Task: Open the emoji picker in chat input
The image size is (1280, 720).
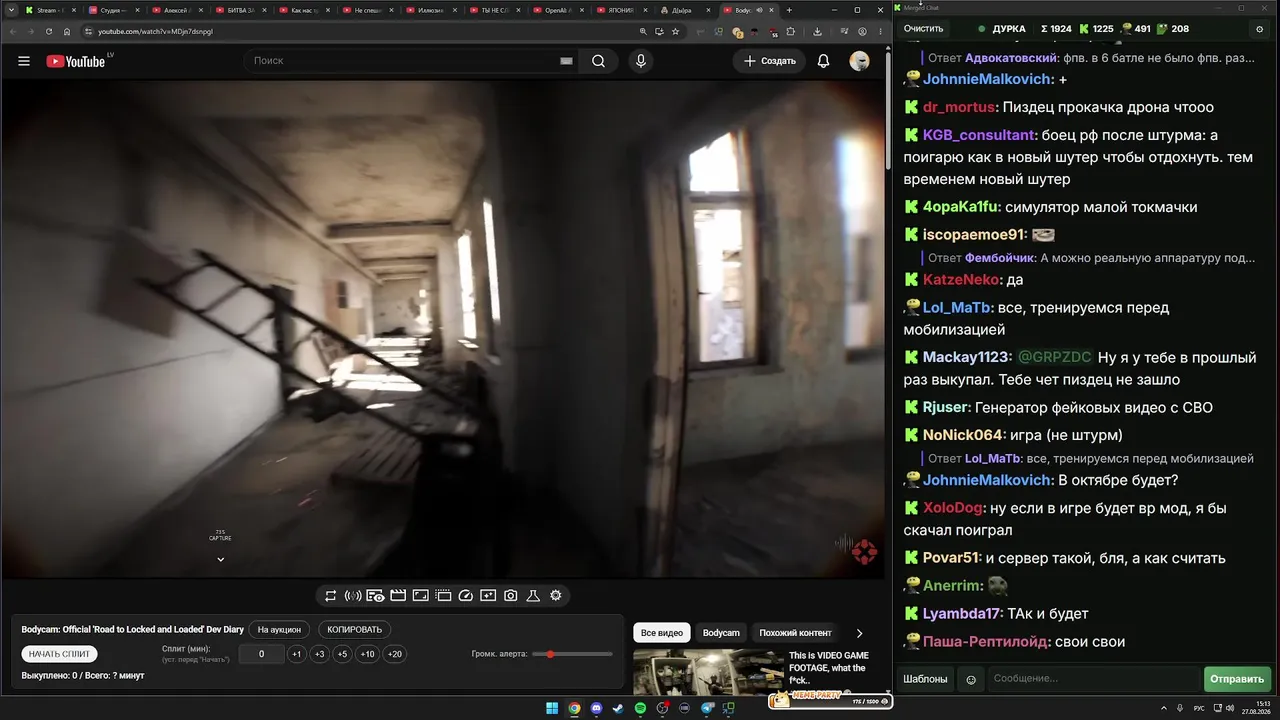Action: 970,679
